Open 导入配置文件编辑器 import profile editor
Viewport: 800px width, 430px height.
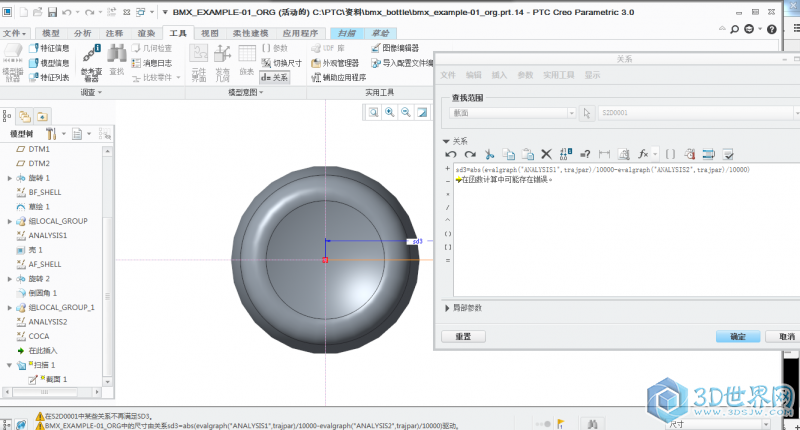tap(402, 63)
